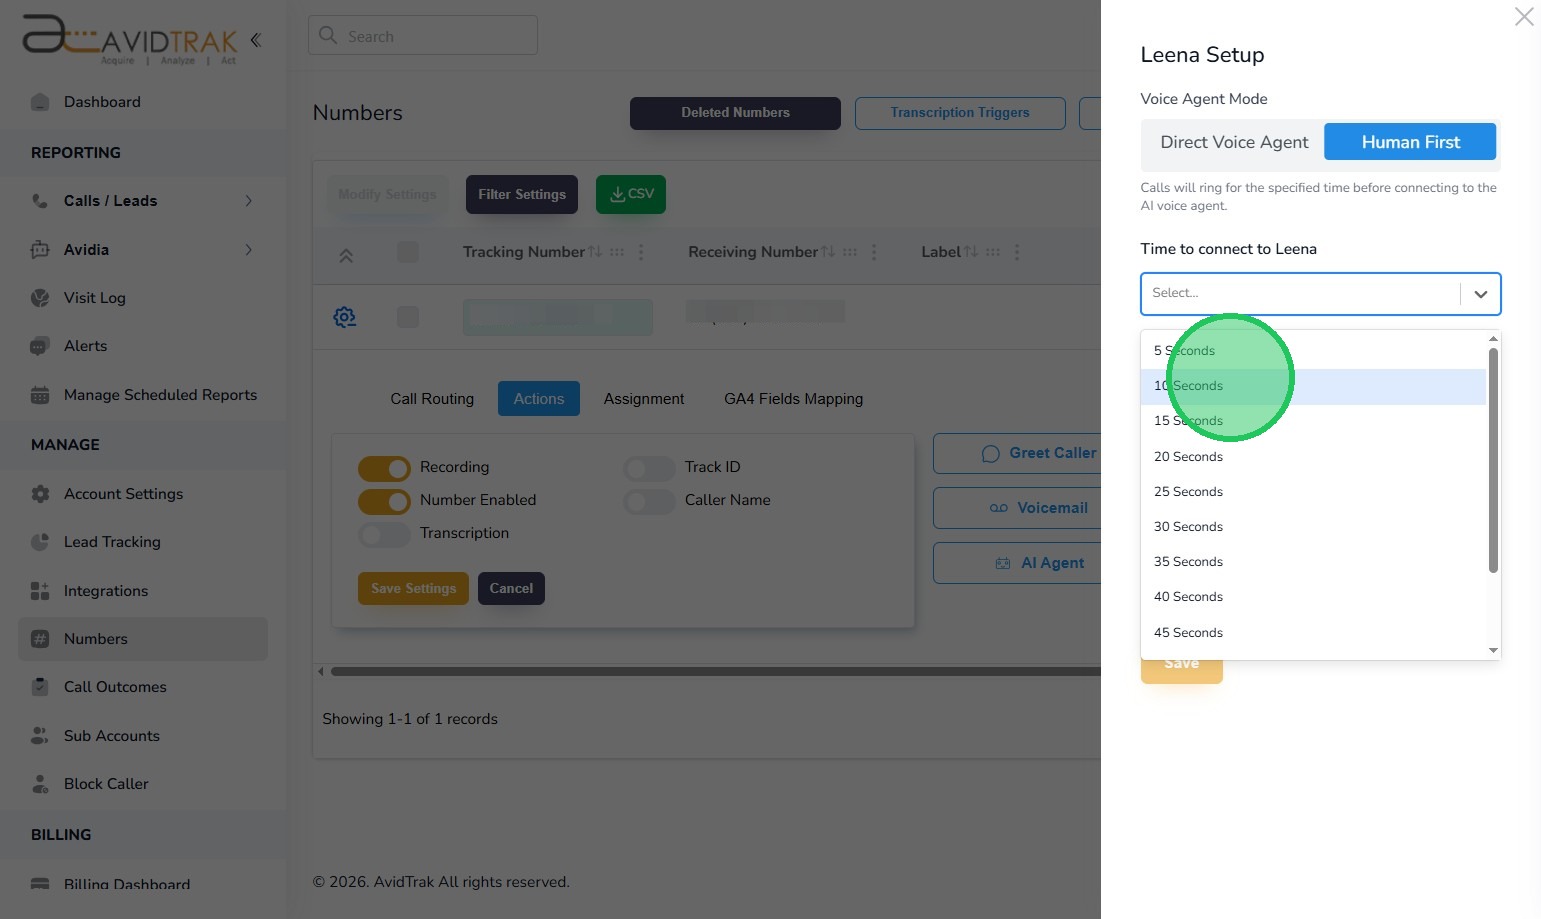
Task: Toggle the Recording switch
Action: 384,468
